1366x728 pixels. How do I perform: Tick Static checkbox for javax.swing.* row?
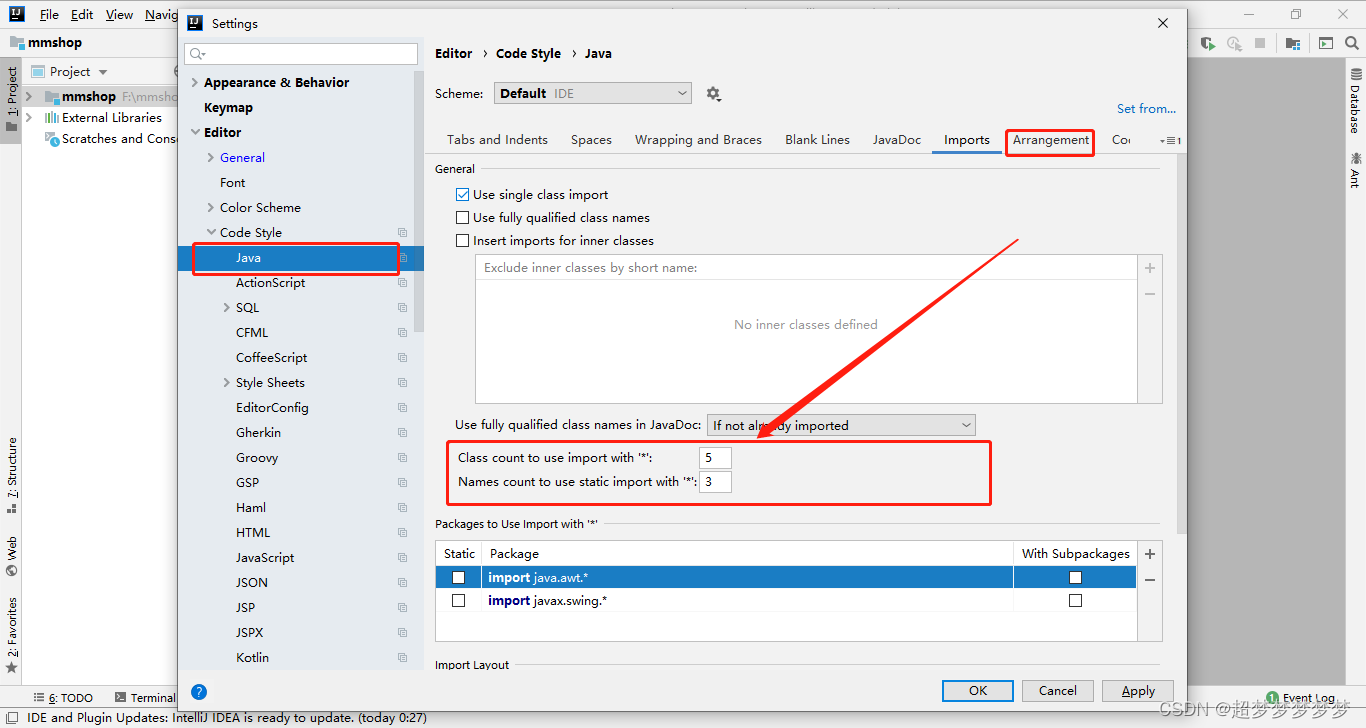coord(458,601)
